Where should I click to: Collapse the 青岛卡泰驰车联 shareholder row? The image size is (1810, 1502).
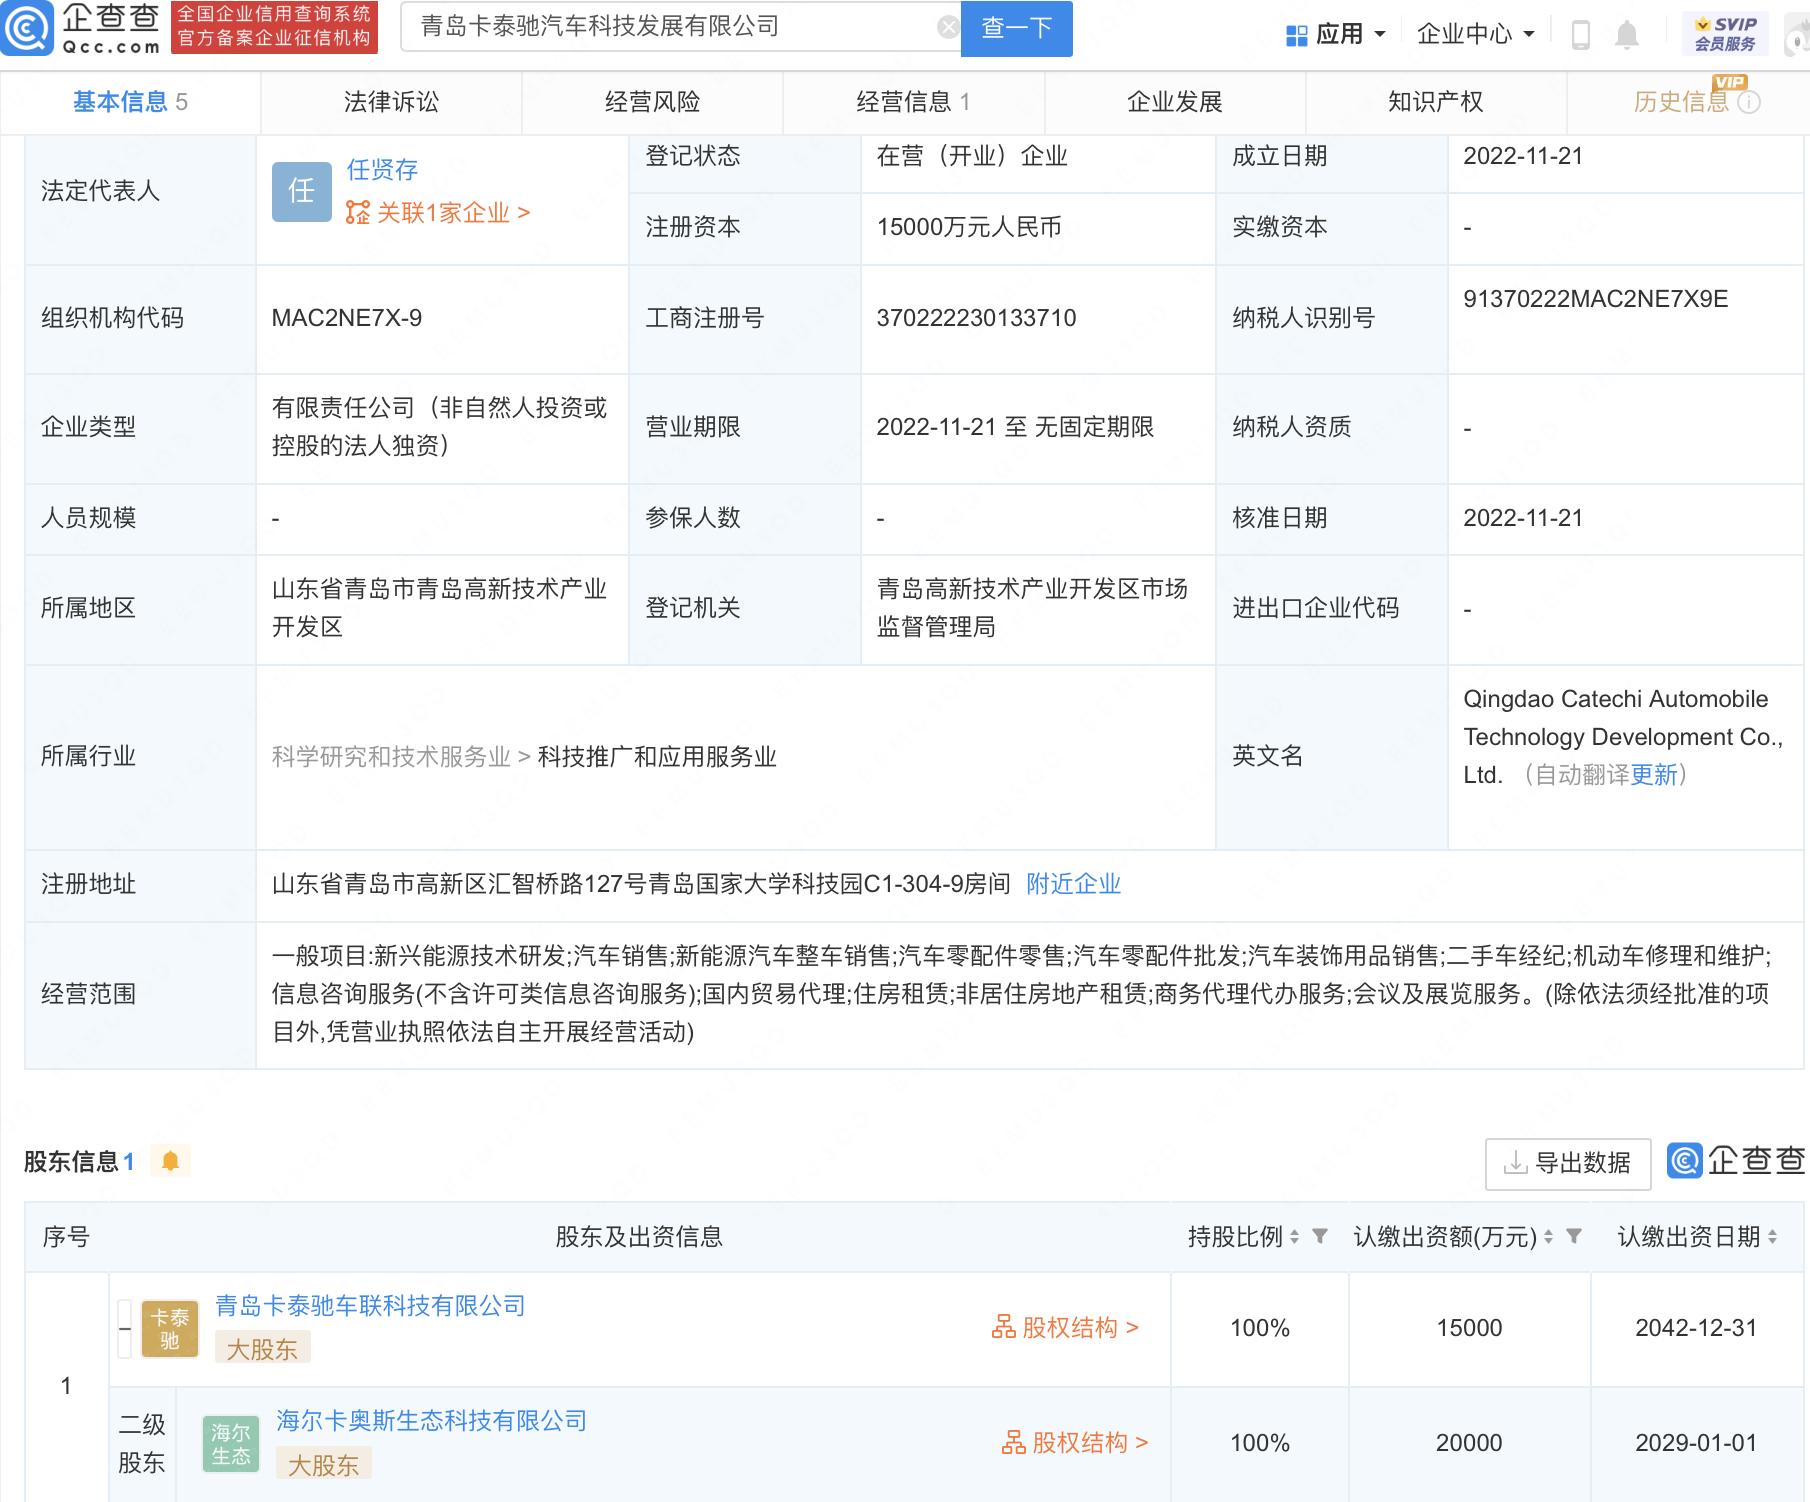(125, 1329)
